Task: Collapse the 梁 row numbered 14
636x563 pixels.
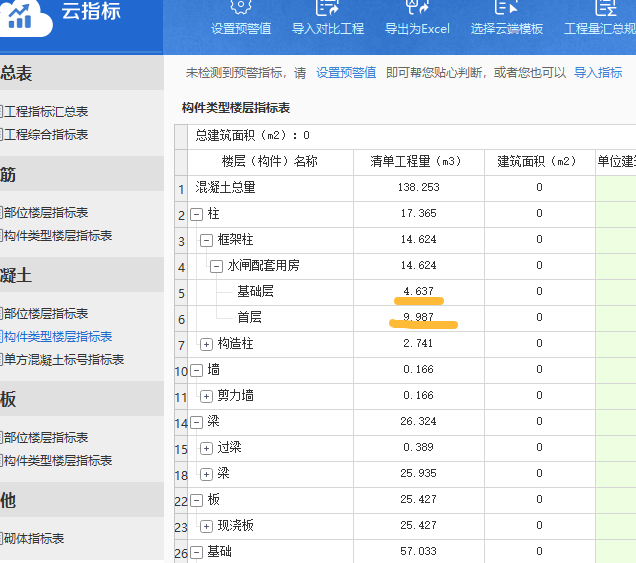Action: [x=196, y=423]
